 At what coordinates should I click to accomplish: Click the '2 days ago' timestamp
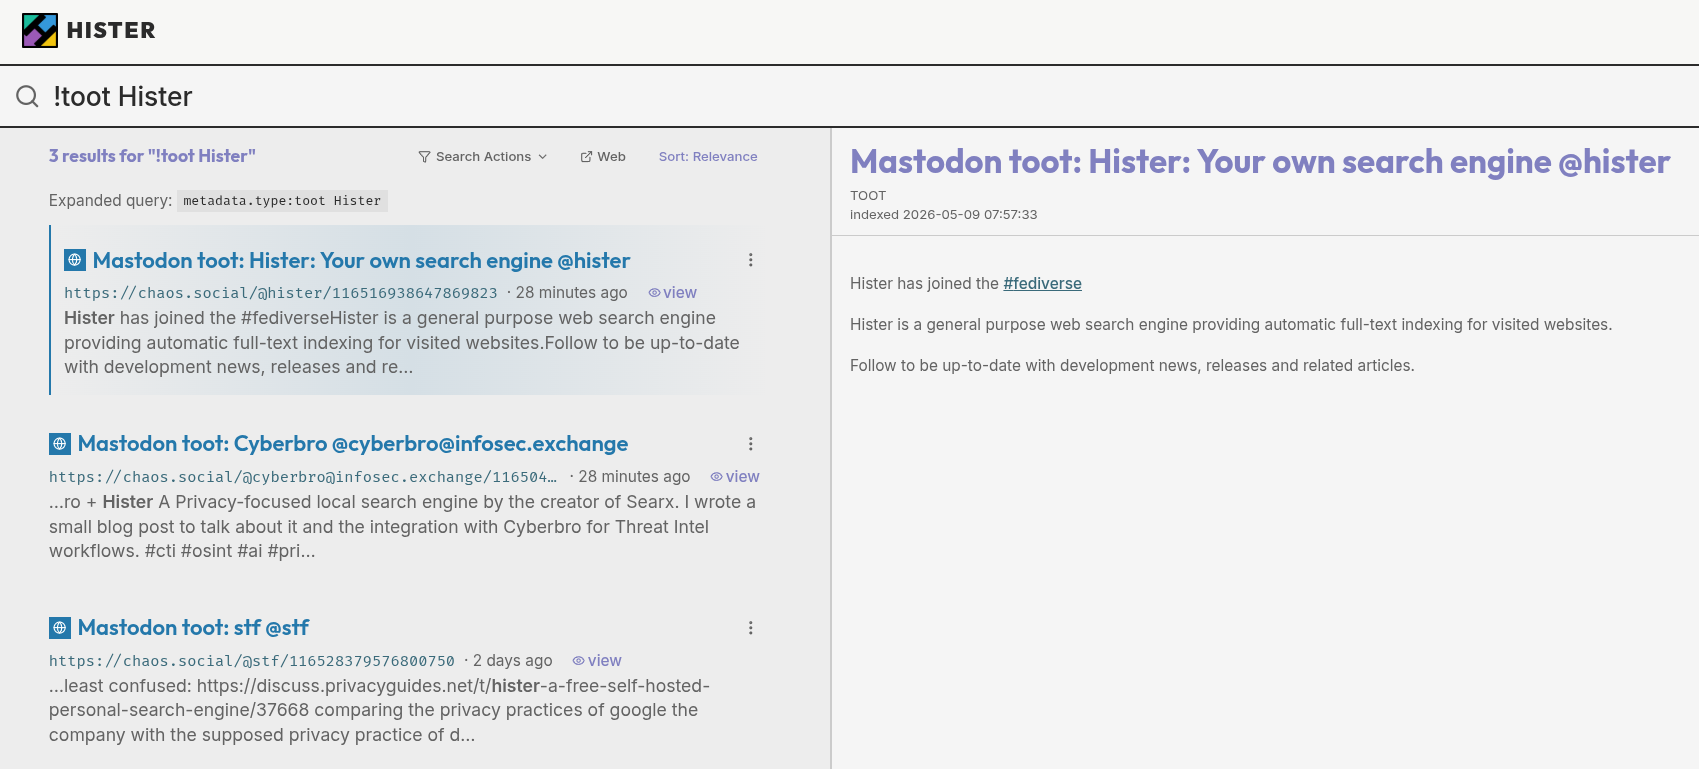[513, 661]
